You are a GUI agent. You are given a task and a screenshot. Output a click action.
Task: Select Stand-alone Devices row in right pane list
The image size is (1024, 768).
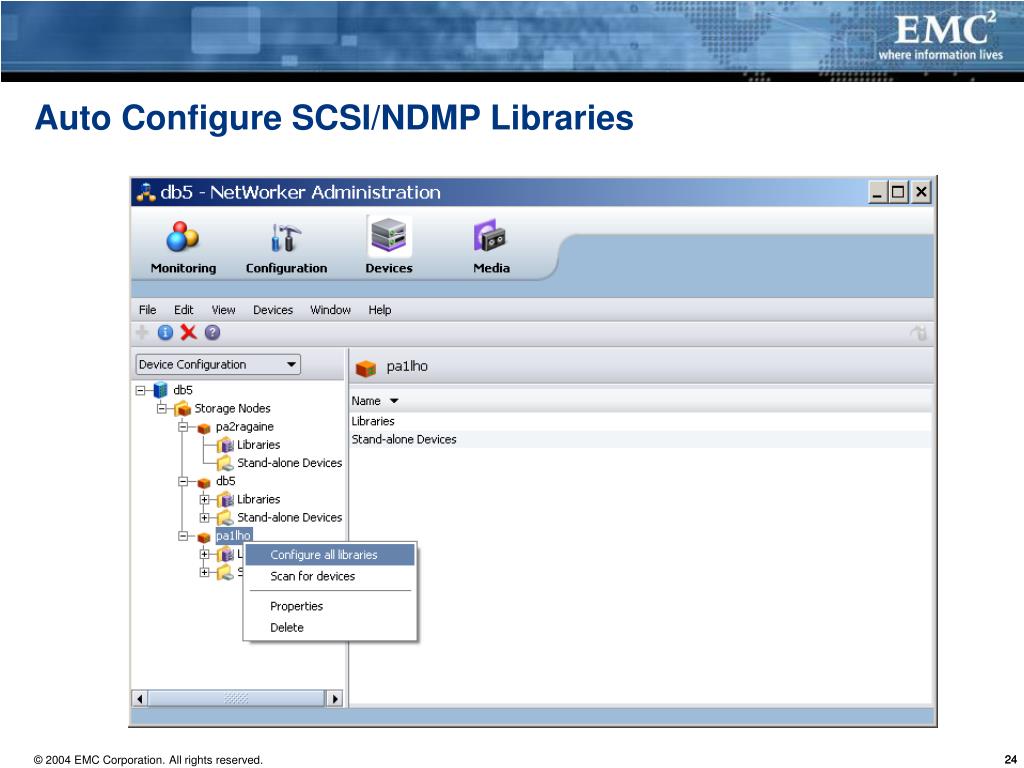(641, 440)
